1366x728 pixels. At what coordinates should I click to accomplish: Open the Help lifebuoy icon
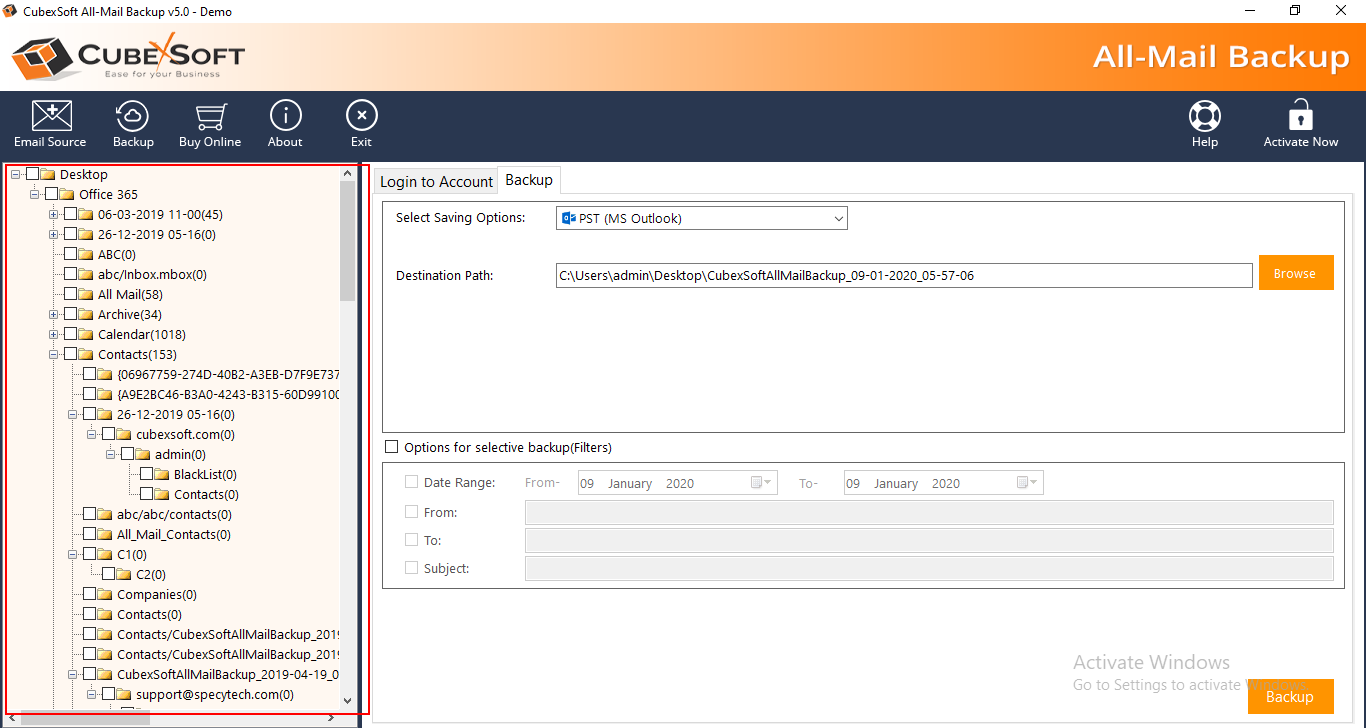coord(1204,116)
